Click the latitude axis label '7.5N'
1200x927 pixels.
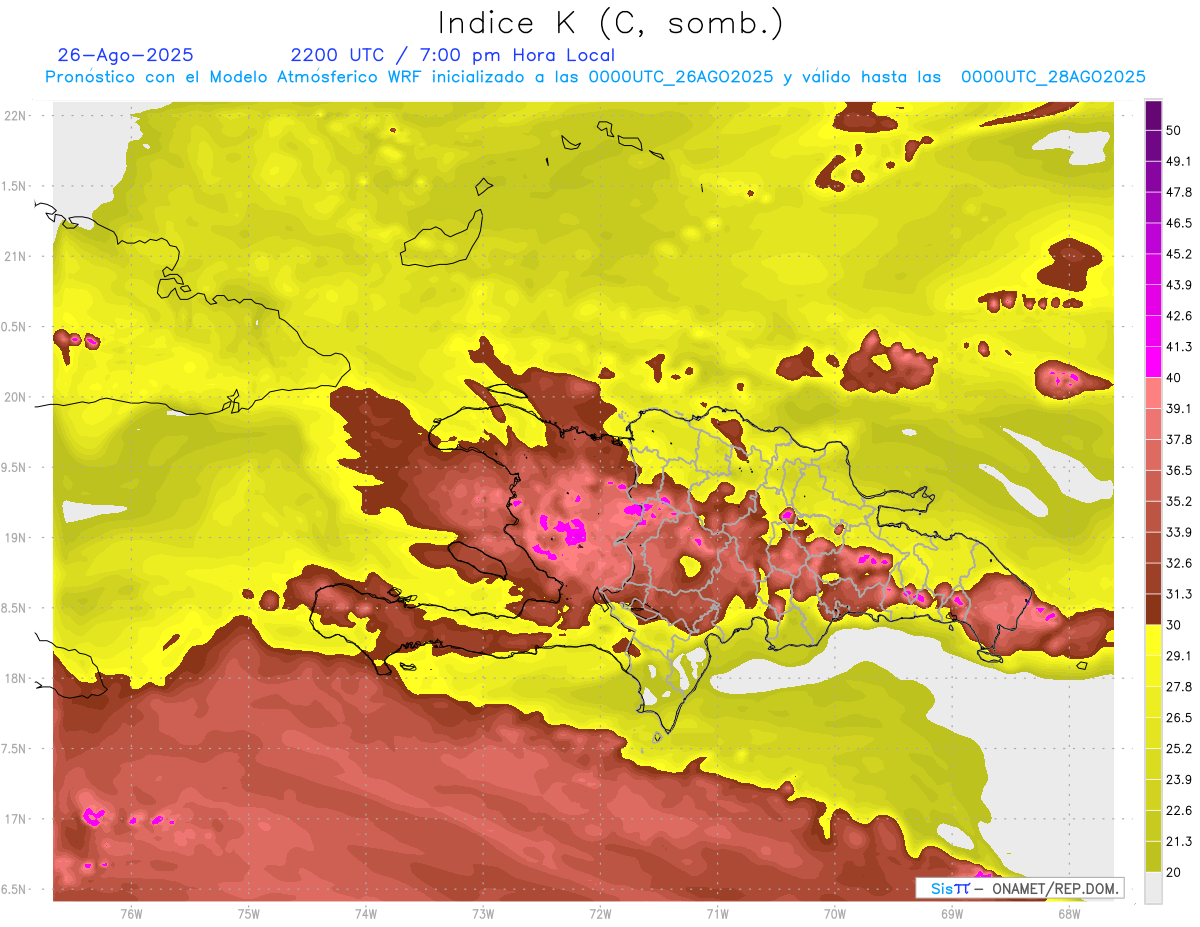[15, 749]
